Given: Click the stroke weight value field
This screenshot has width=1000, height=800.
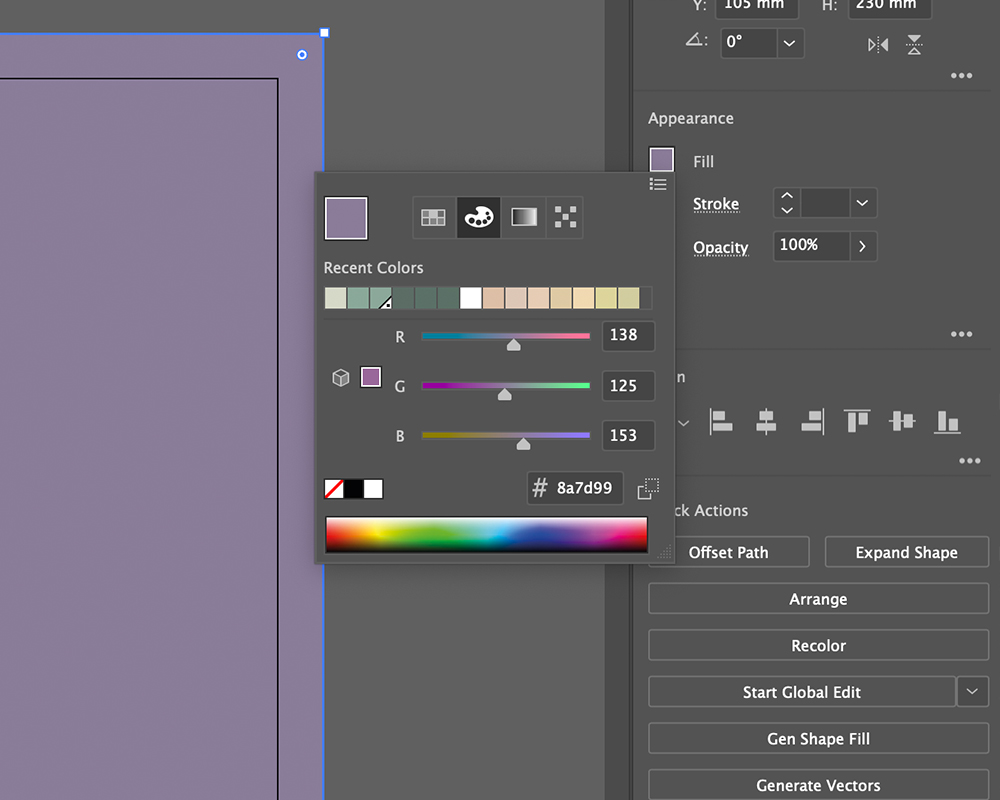Looking at the screenshot, I should click(825, 203).
